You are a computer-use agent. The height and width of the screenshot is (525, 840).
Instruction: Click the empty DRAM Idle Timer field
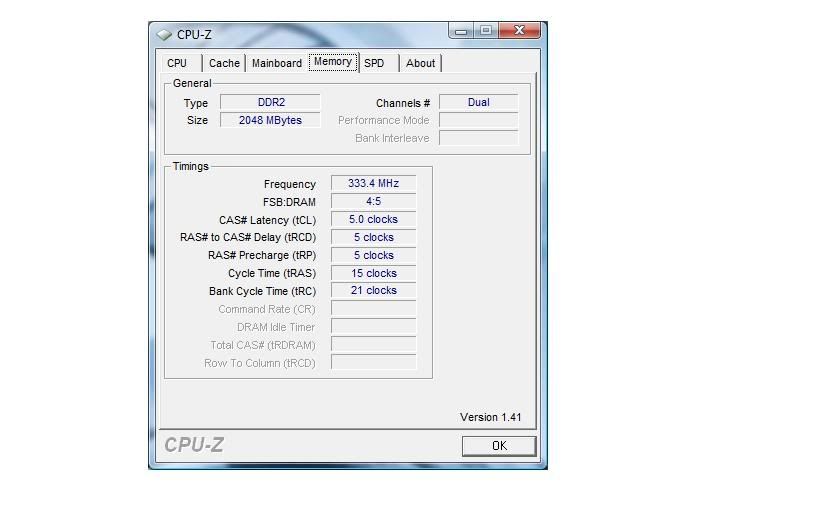point(373,326)
